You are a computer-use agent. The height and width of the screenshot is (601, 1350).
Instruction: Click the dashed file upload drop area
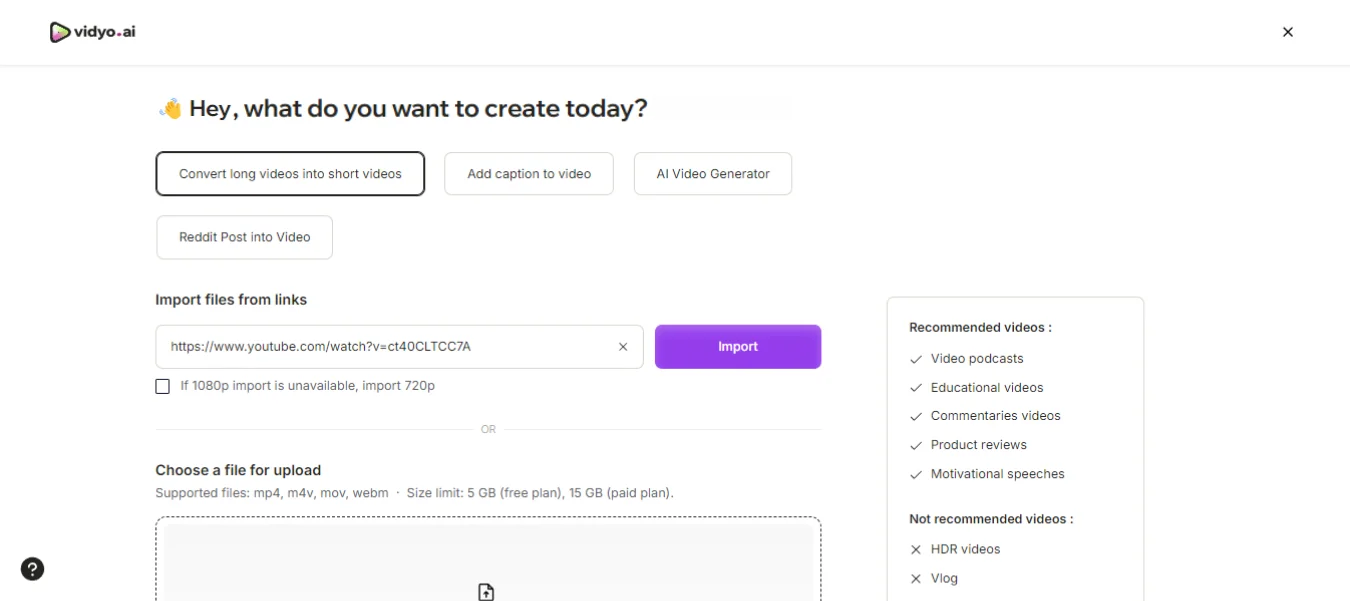[x=488, y=559]
